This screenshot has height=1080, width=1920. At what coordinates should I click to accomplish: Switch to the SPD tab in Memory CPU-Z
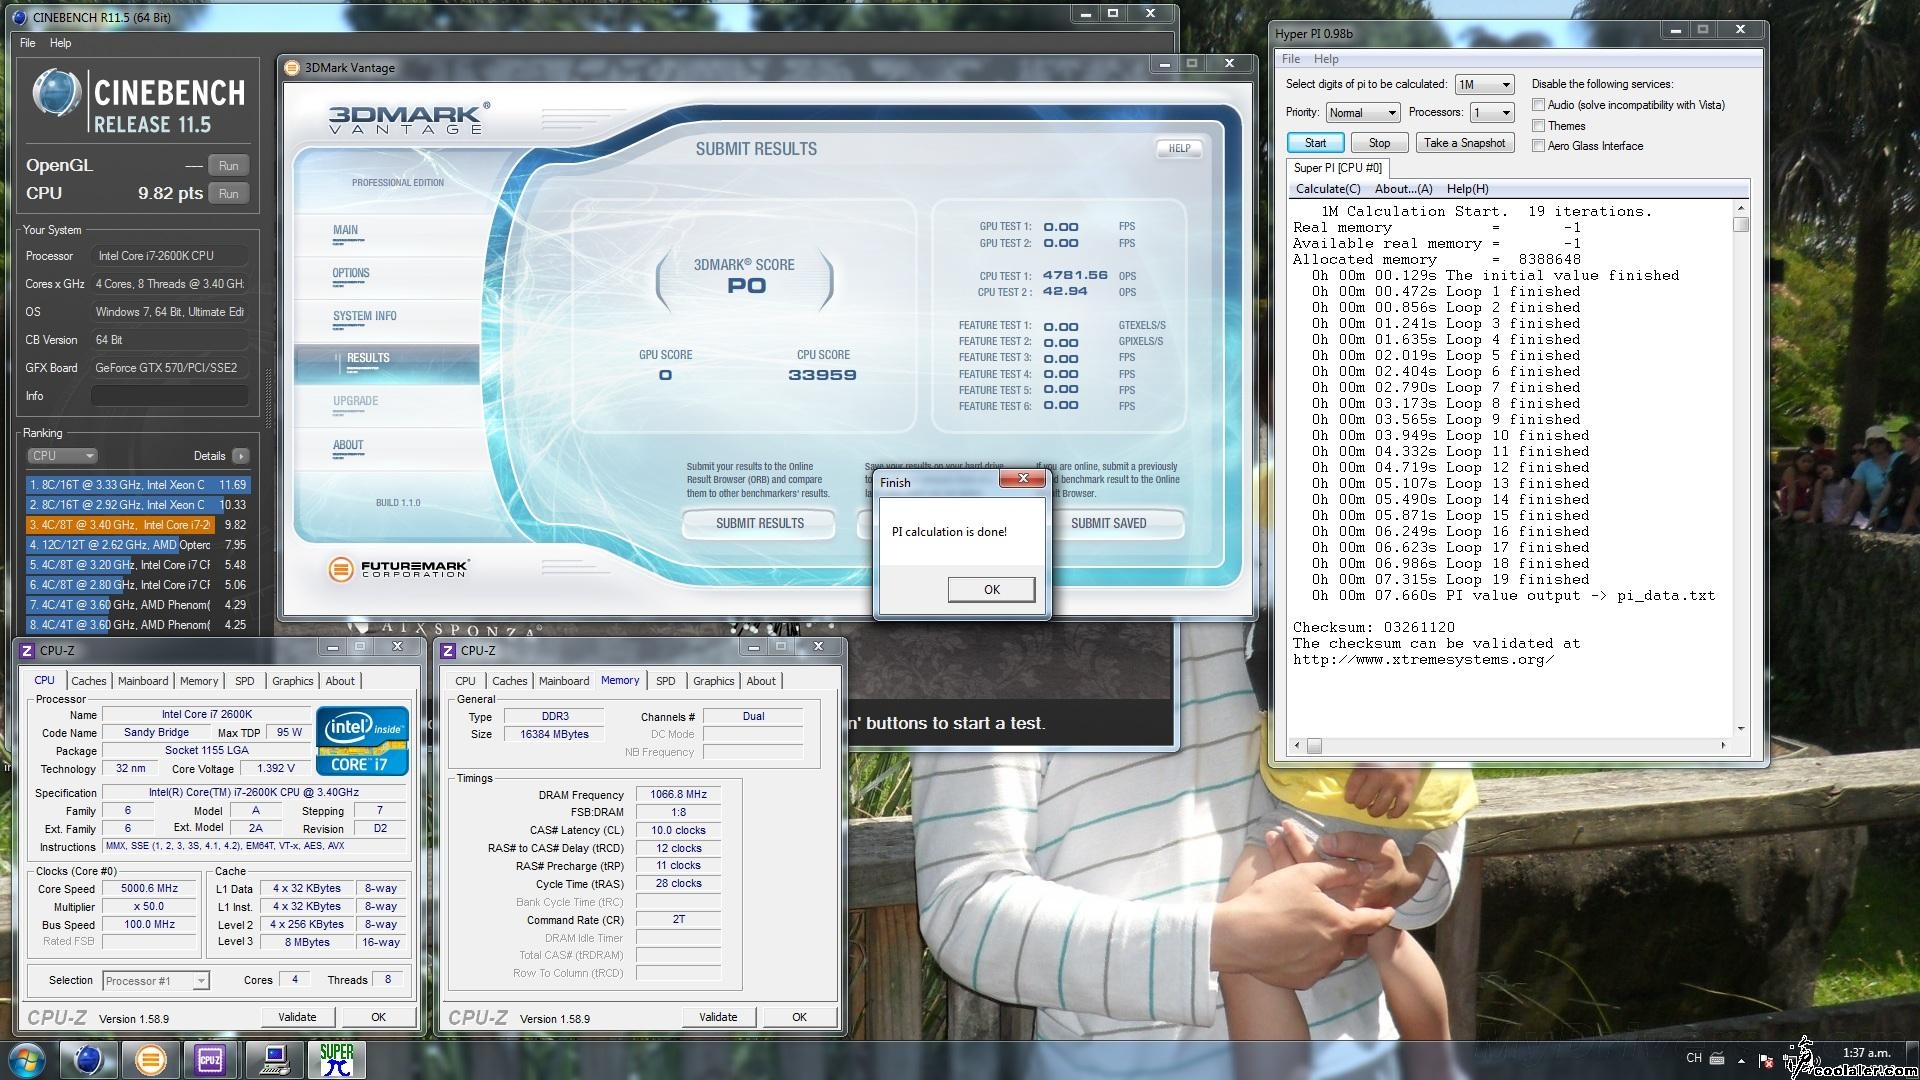click(x=665, y=681)
